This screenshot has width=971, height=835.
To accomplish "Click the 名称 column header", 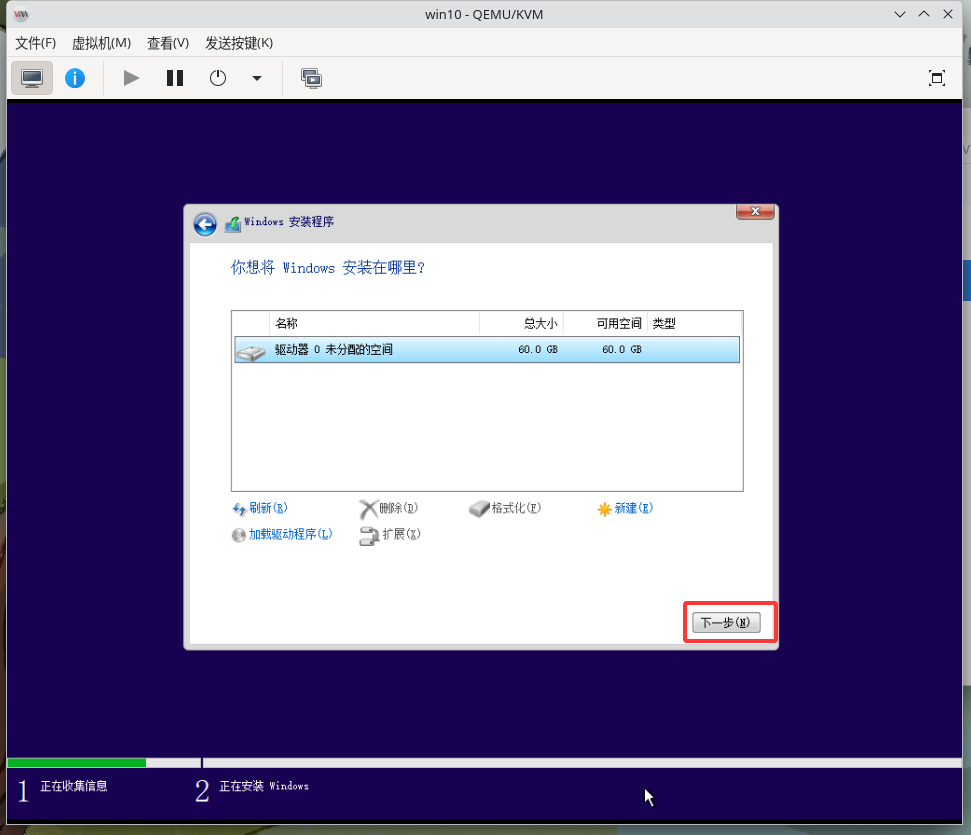I will tap(374, 323).
